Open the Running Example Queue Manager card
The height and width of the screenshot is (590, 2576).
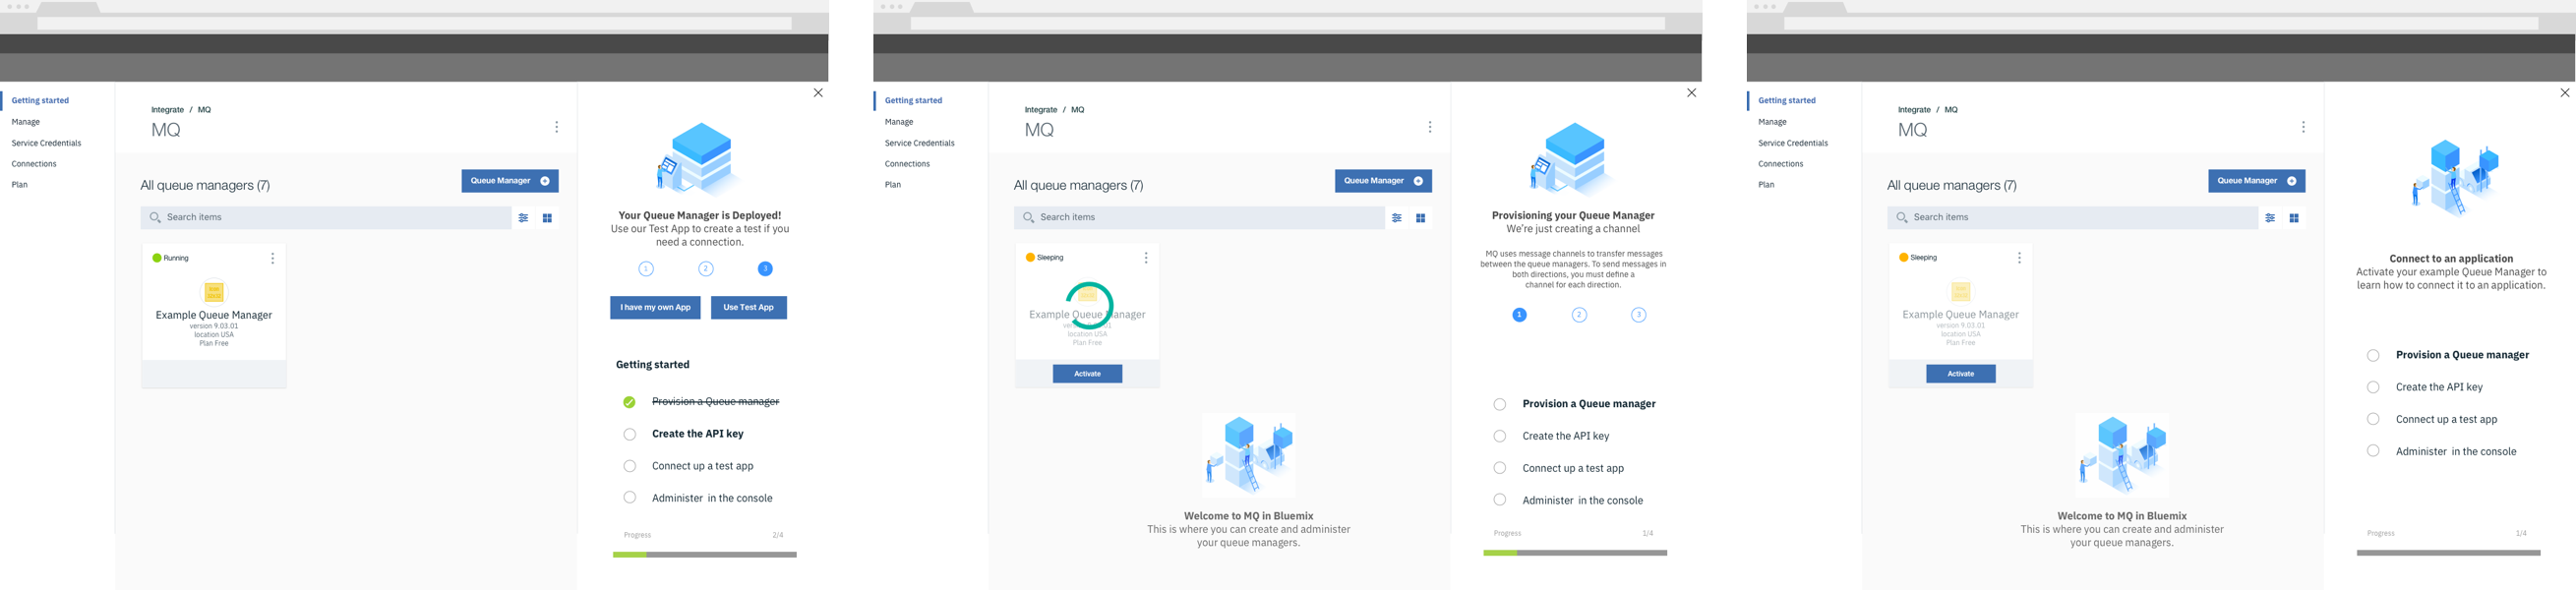[214, 315]
